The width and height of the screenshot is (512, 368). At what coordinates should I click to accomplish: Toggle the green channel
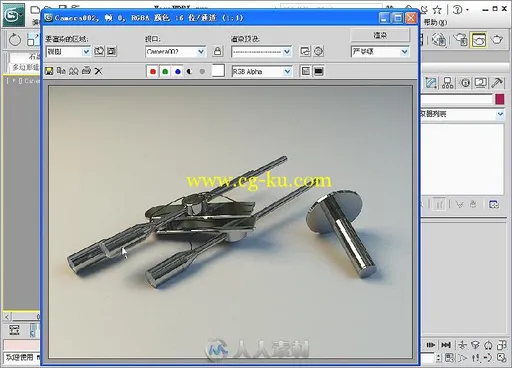coord(165,71)
